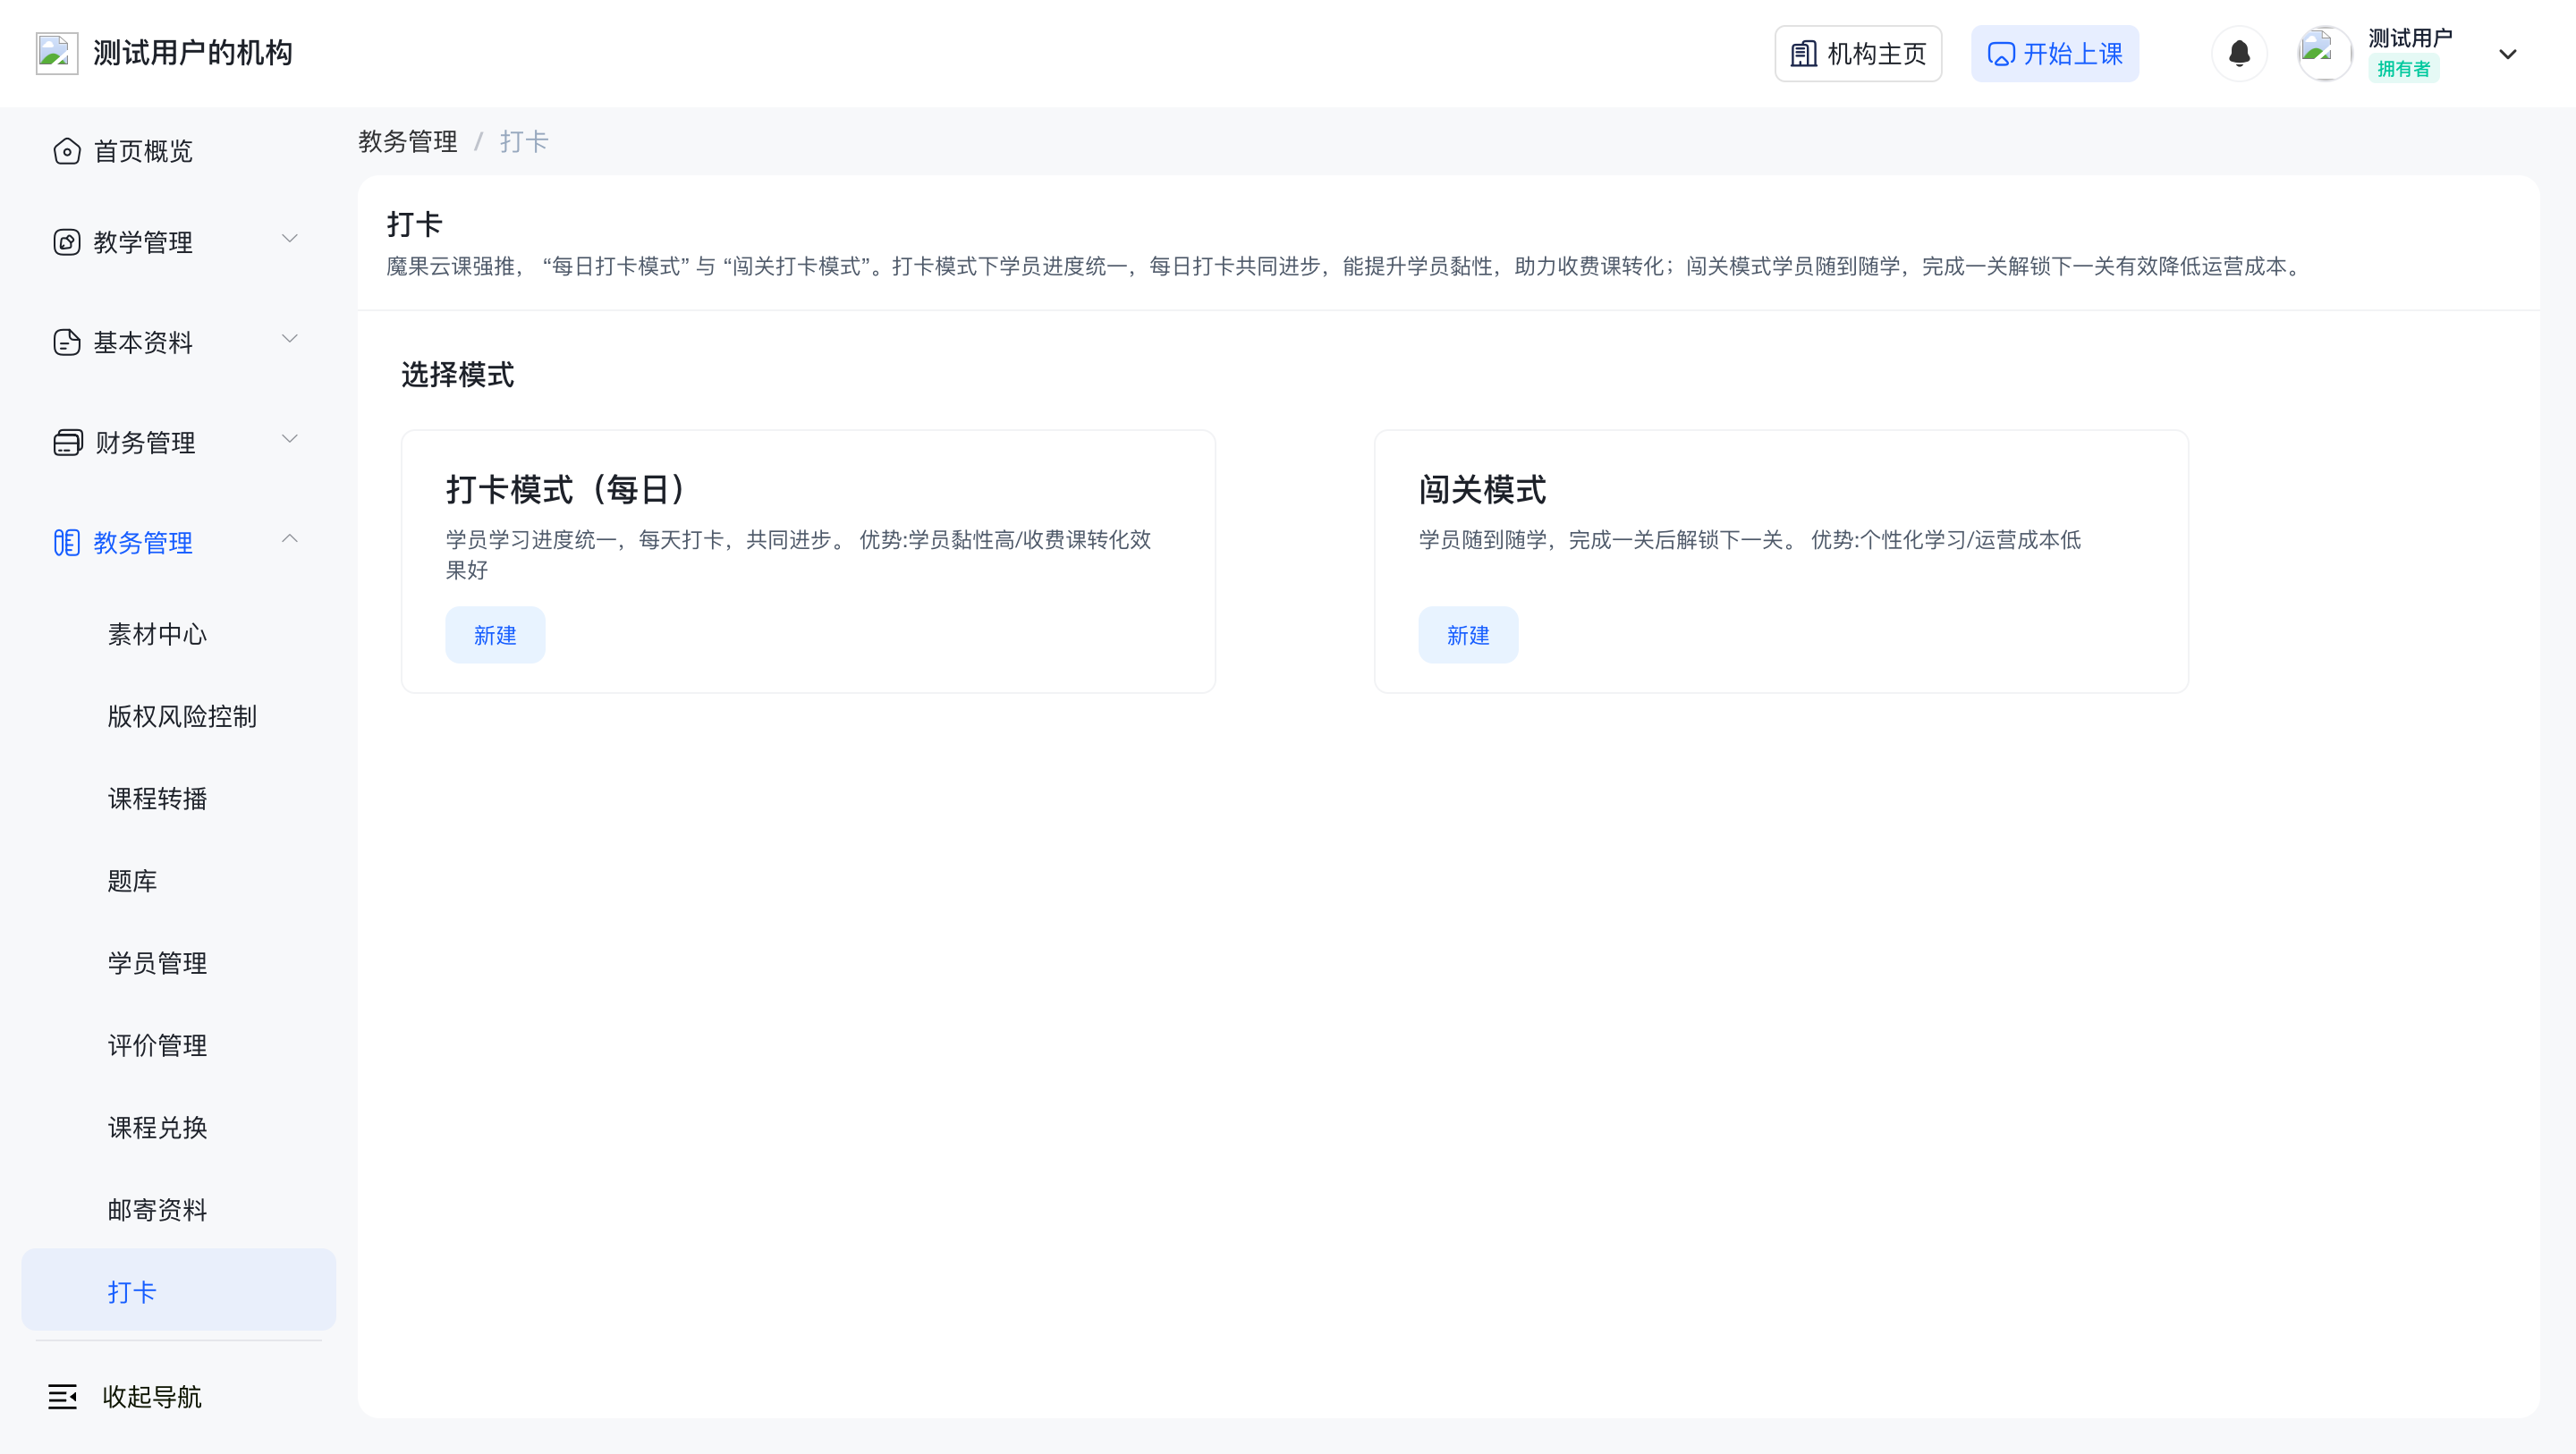Image resolution: width=2576 pixels, height=1454 pixels.
Task: Click 新建 under 闯关模式
Action: (1468, 635)
